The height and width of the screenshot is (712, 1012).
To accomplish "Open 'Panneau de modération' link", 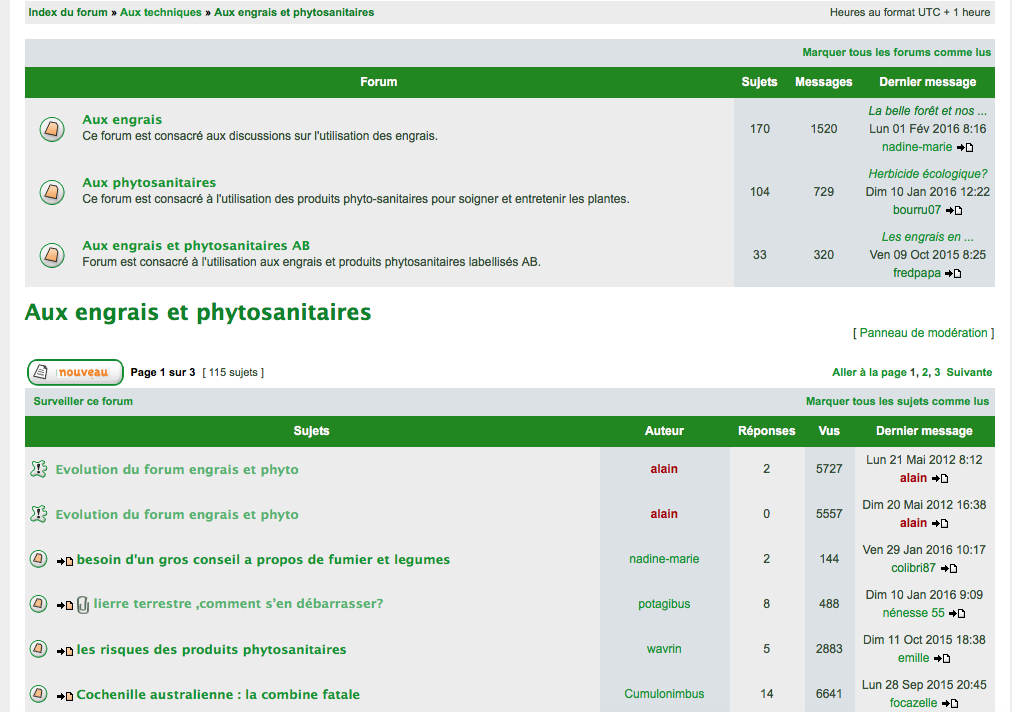I will point(923,332).
